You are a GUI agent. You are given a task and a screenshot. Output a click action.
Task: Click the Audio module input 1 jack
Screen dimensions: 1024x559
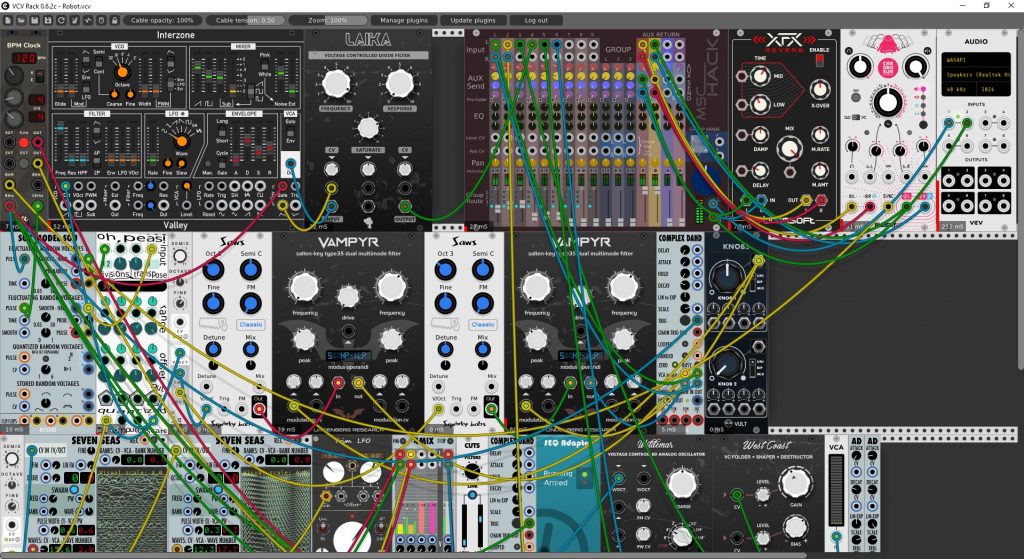point(948,123)
